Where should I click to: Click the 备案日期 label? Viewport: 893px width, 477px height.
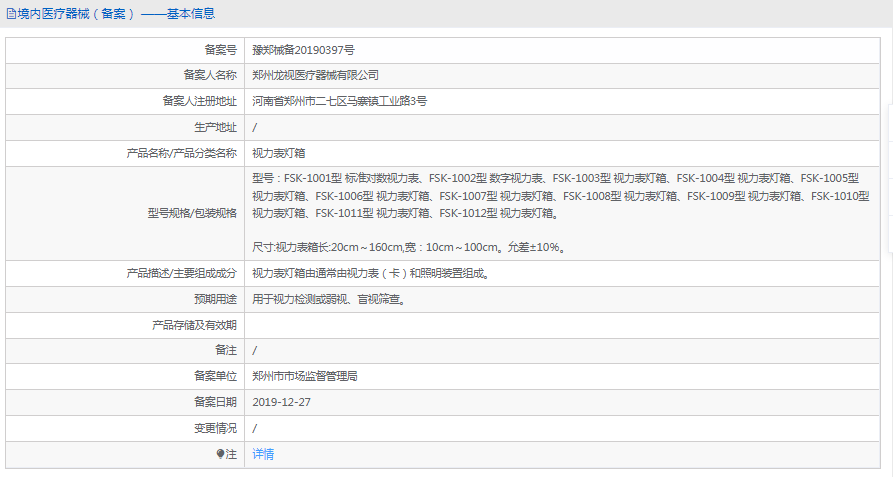click(x=215, y=402)
